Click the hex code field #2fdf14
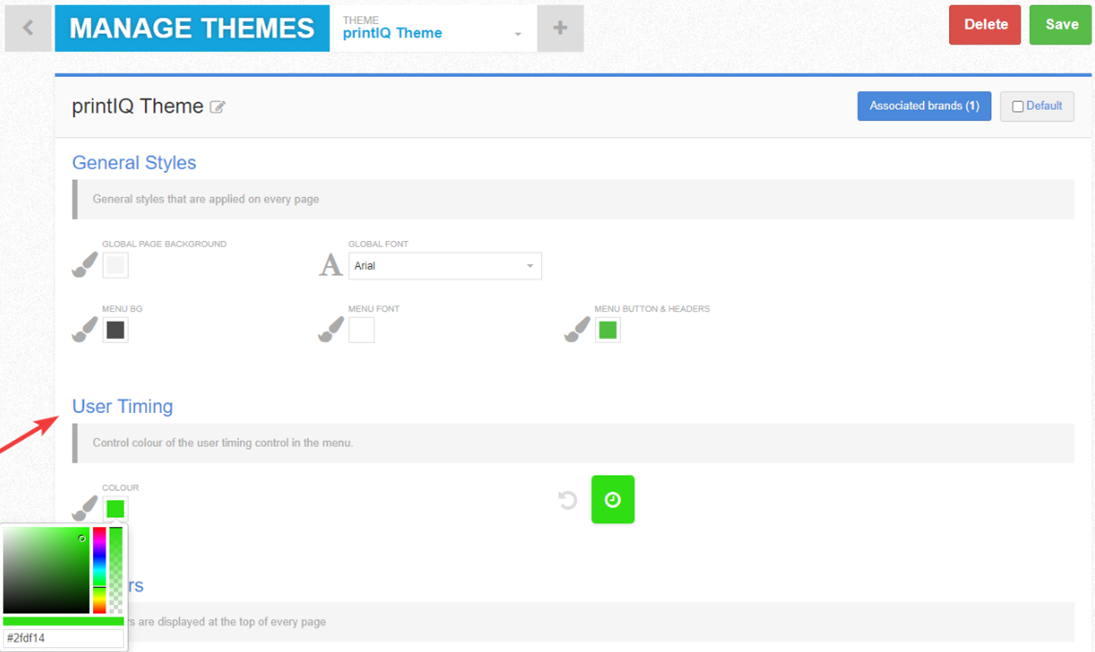The height and width of the screenshot is (652, 1095). click(x=63, y=638)
